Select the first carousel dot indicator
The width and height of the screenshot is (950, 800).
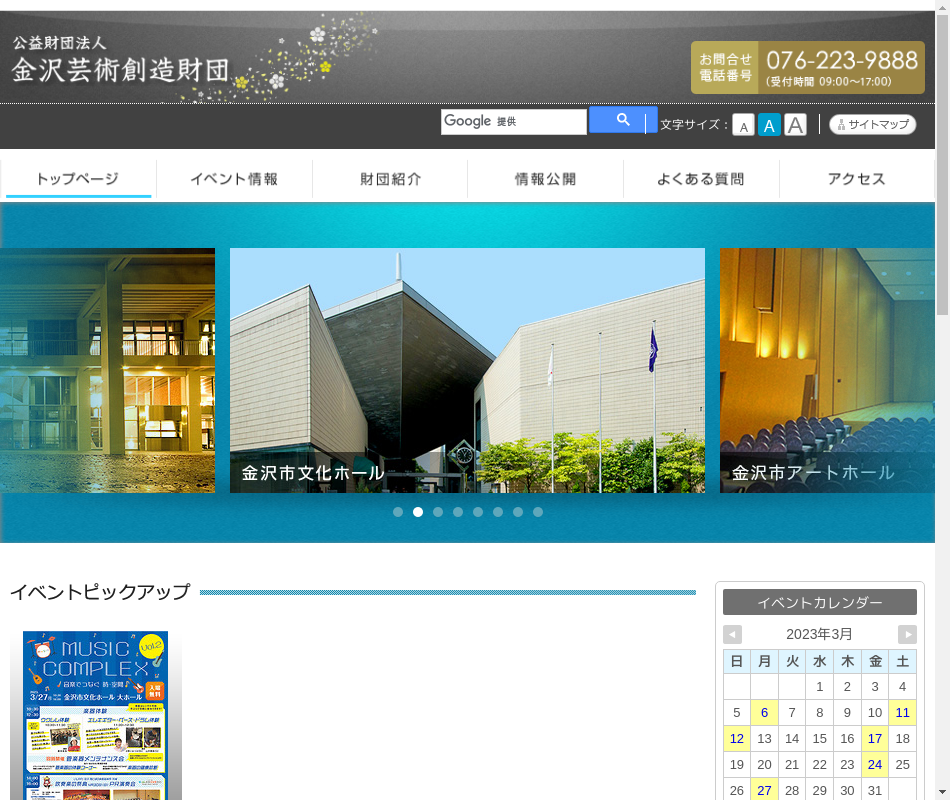[398, 512]
